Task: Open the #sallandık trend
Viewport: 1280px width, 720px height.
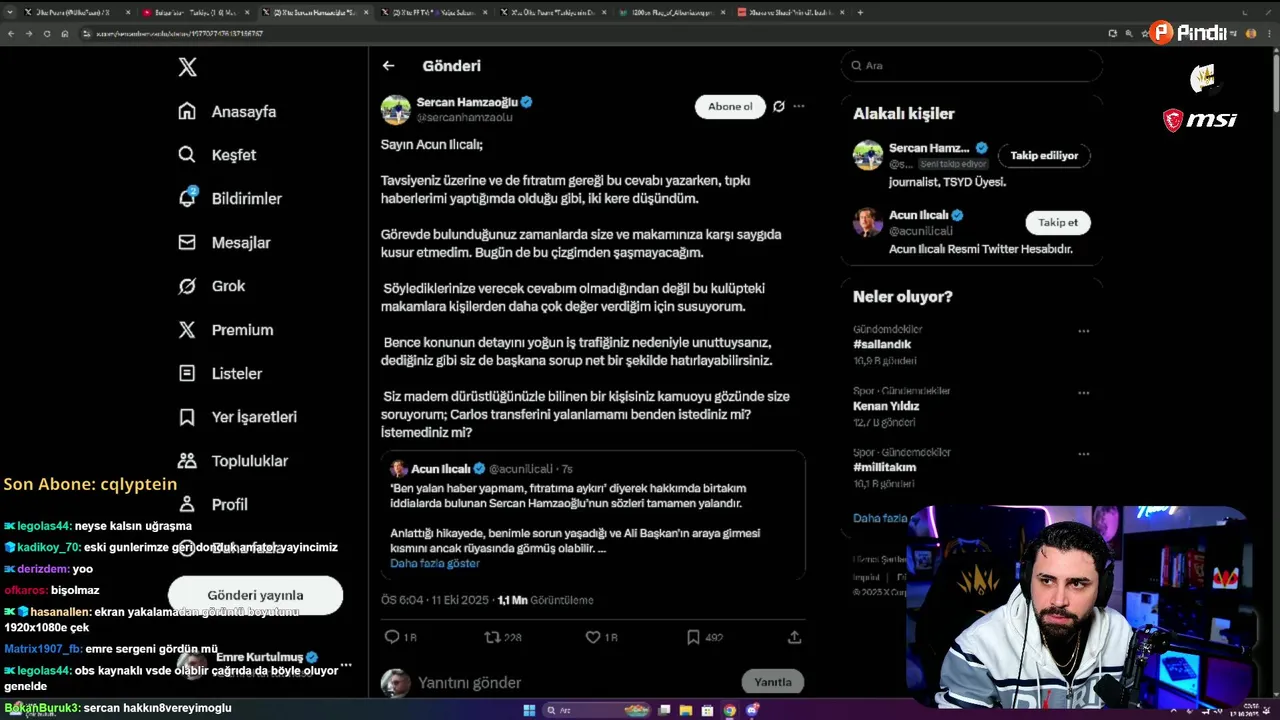Action: [x=882, y=344]
